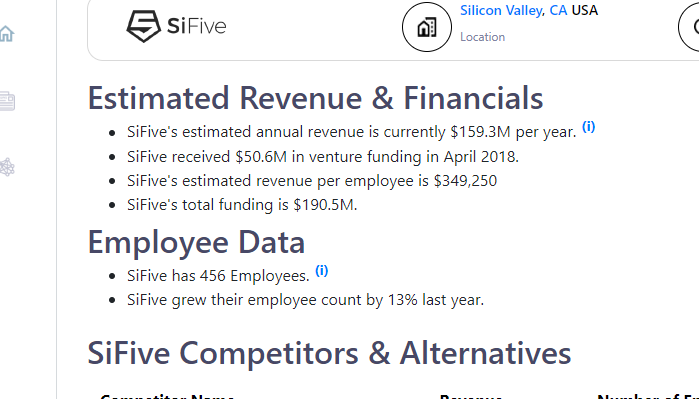Screen dimensions: 699x399
Task: Open the Silicon Valley location link
Action: 501,10
